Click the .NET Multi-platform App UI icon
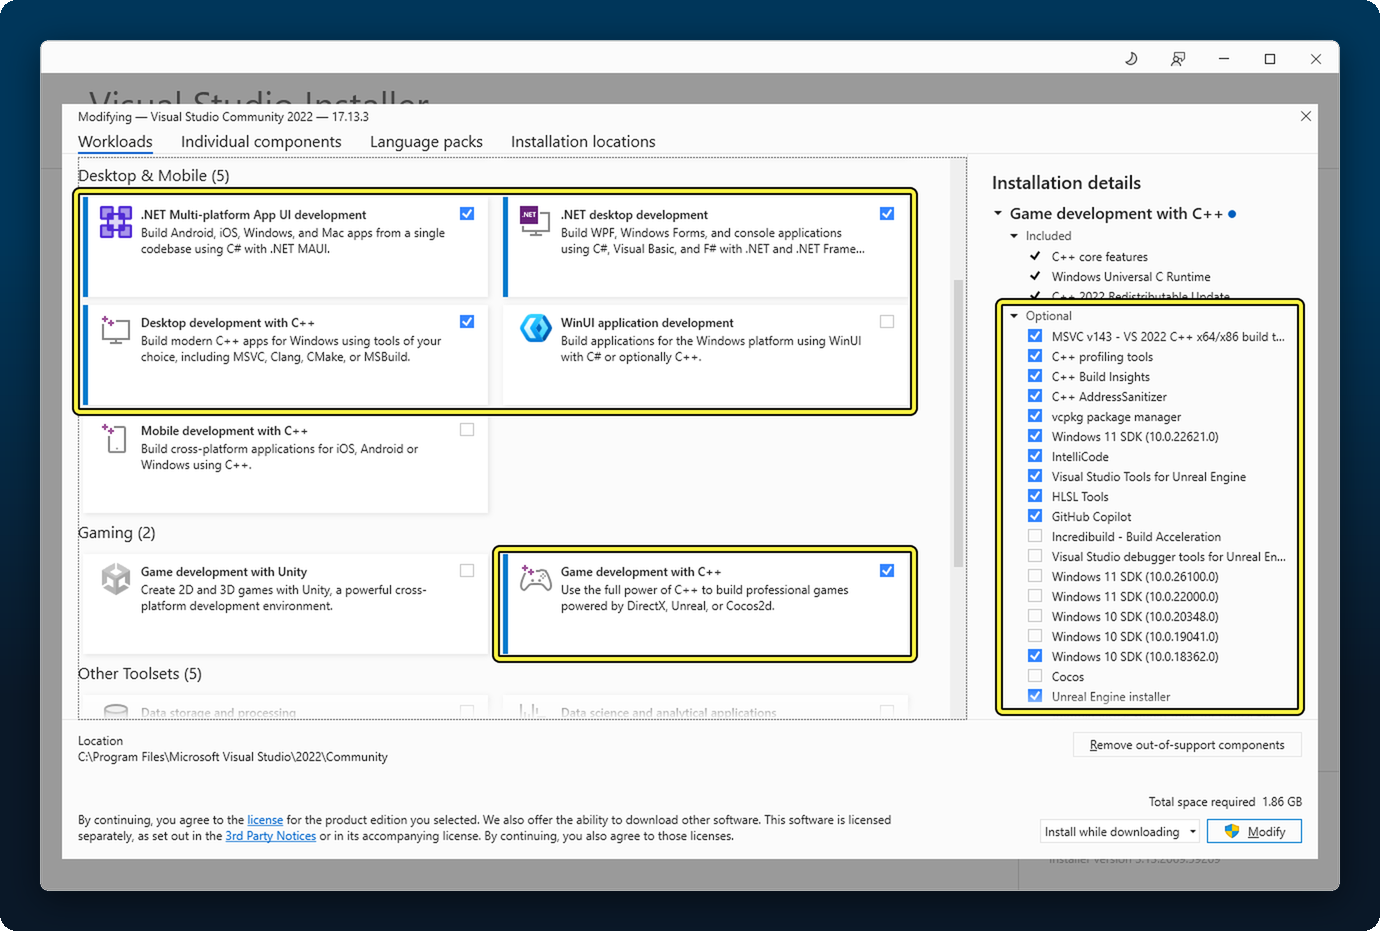The height and width of the screenshot is (931, 1380). 116,222
